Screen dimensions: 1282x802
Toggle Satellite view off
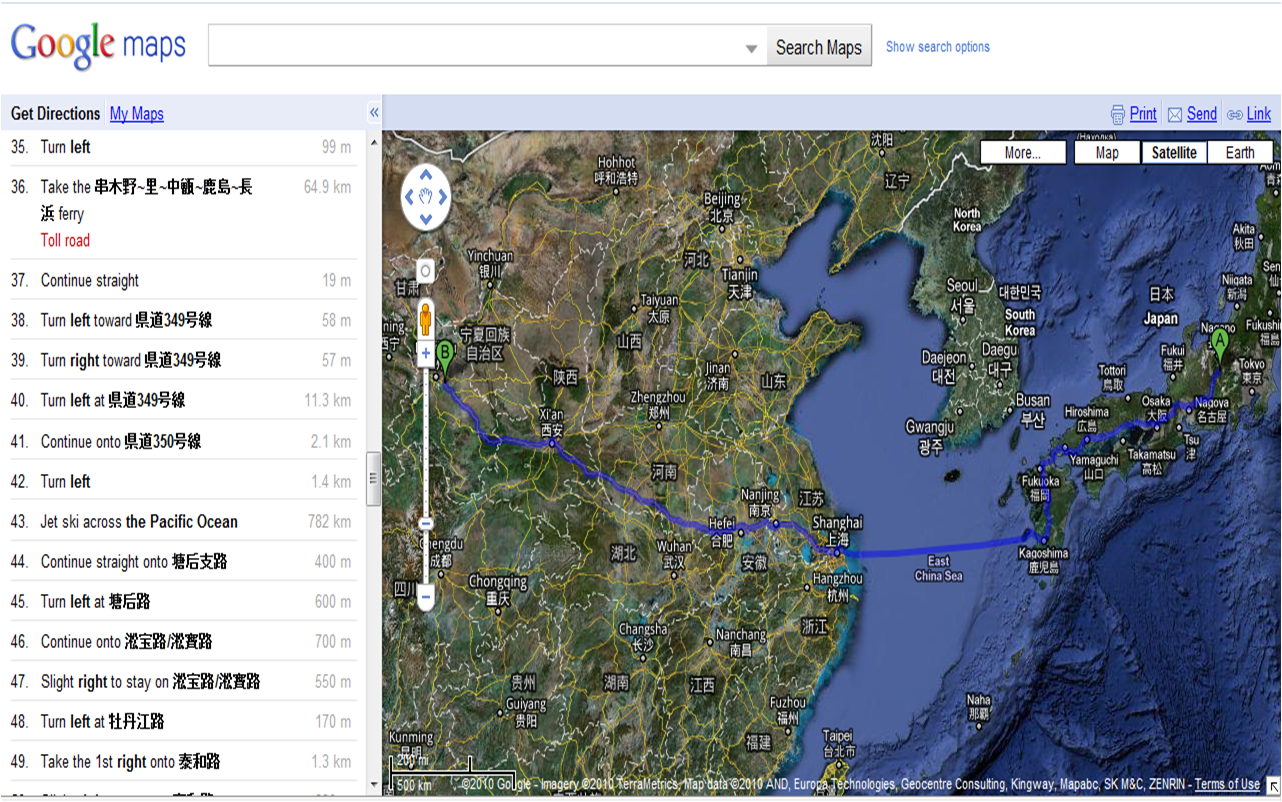click(1174, 152)
